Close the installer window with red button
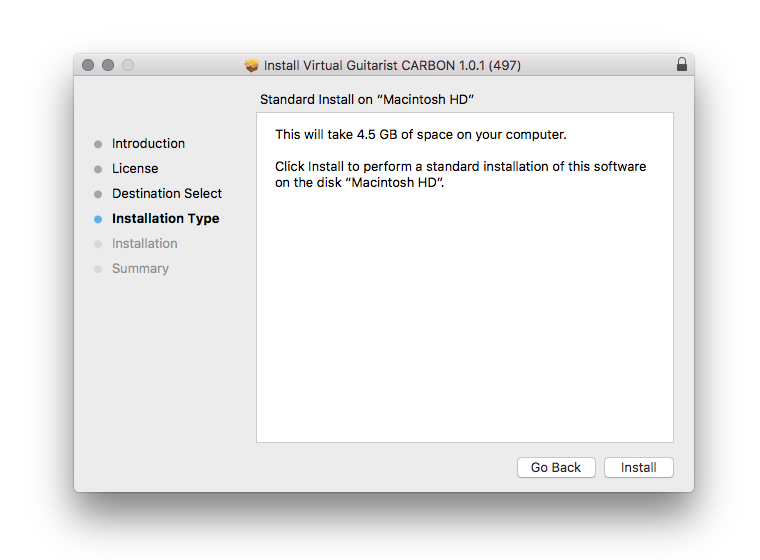The image size is (760, 560). click(88, 65)
